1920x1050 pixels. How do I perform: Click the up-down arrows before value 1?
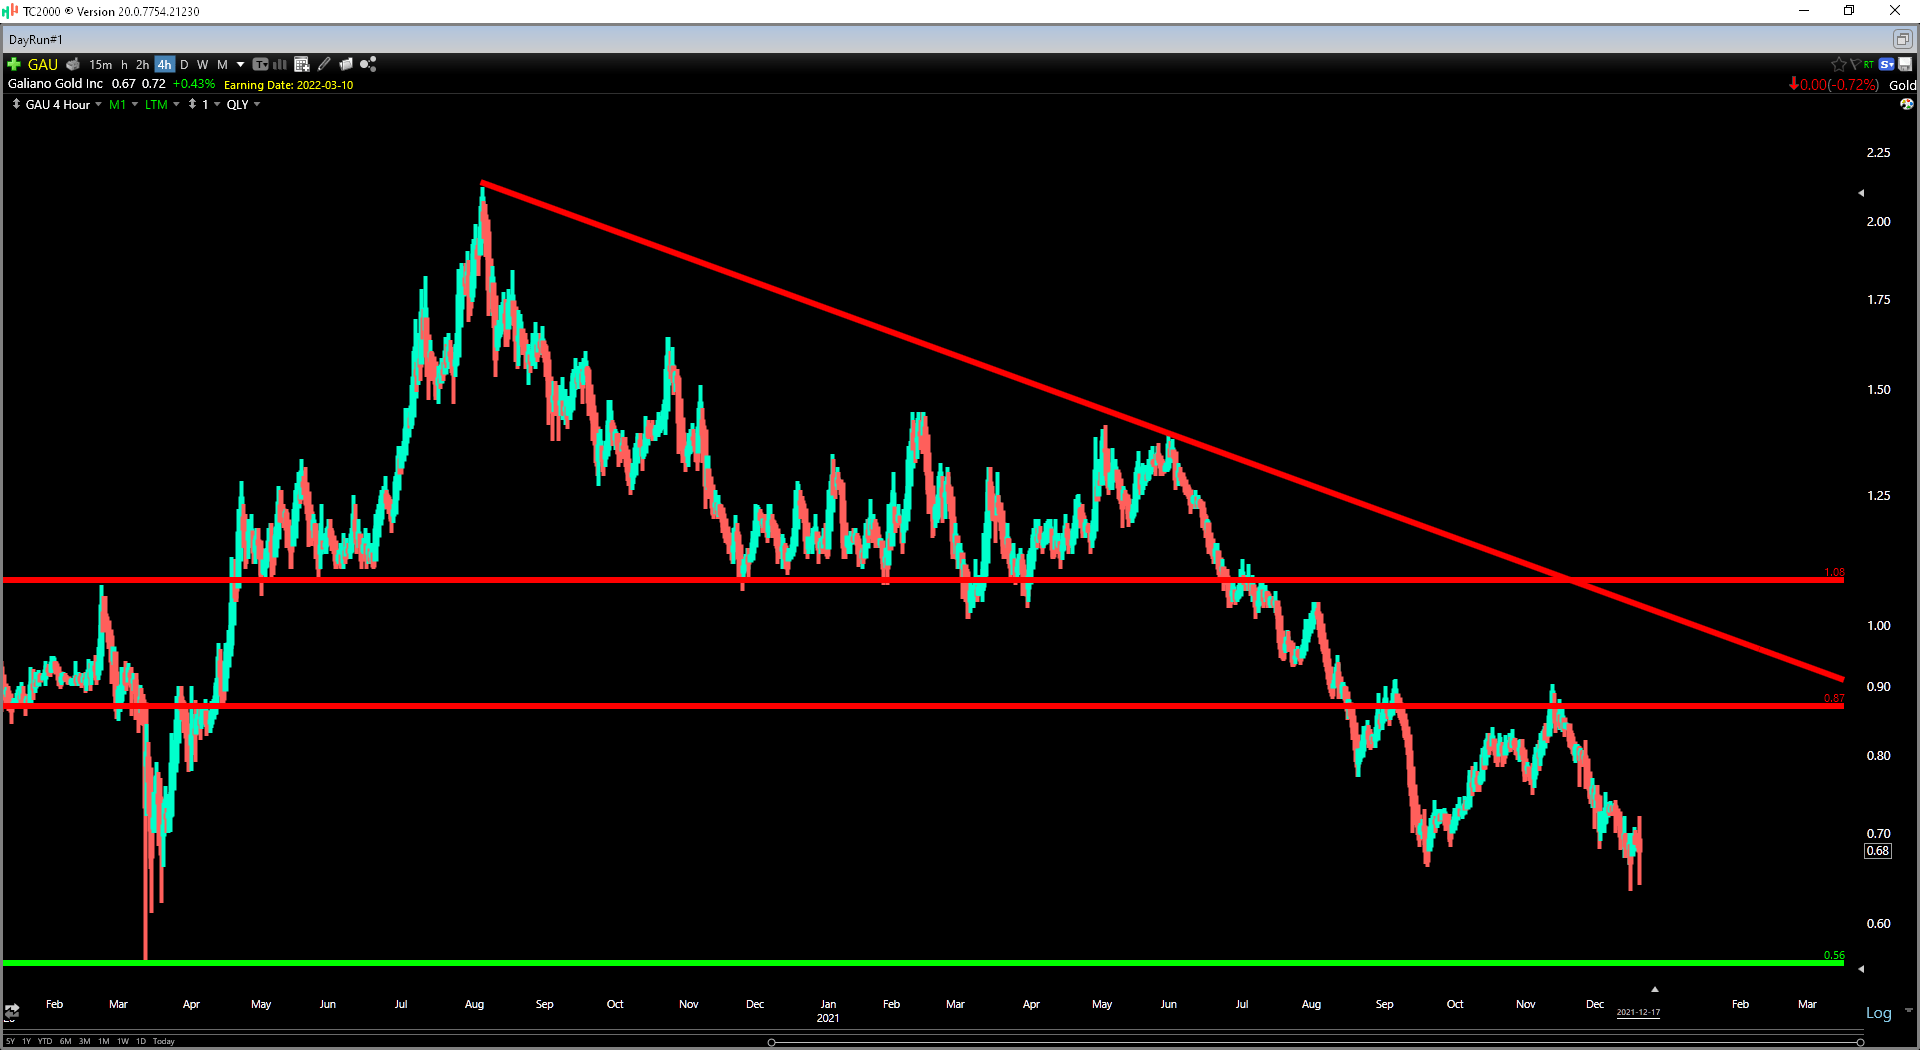pyautogui.click(x=193, y=104)
